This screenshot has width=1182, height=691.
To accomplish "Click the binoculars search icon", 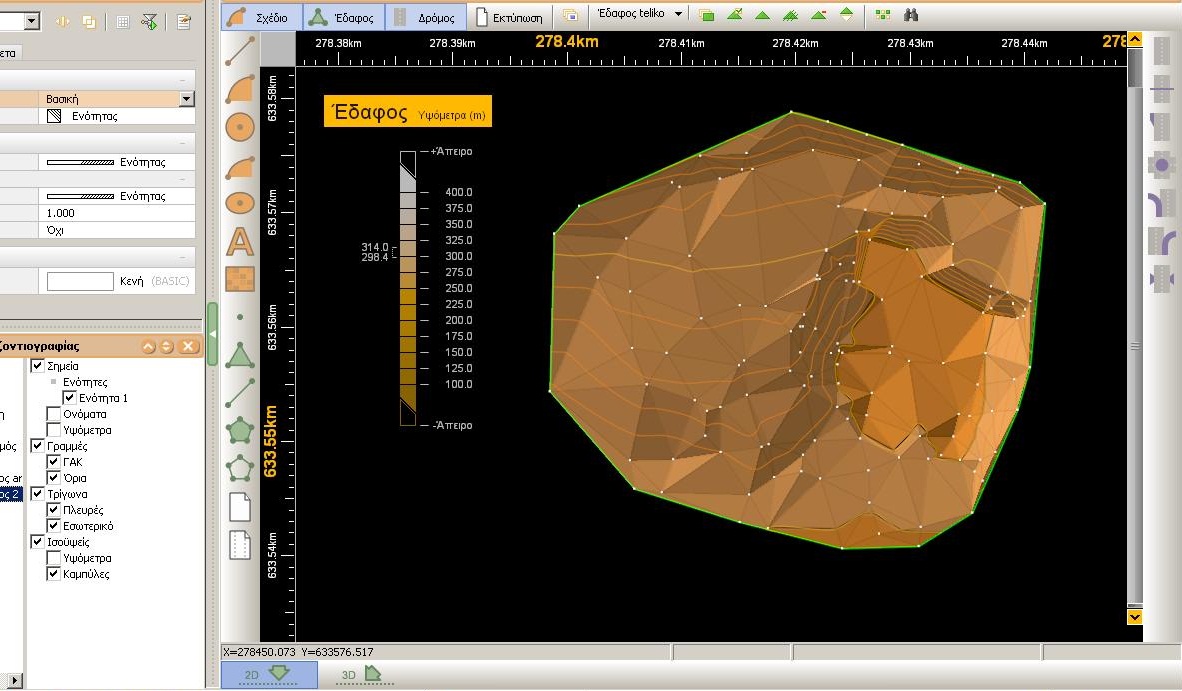I will [911, 15].
